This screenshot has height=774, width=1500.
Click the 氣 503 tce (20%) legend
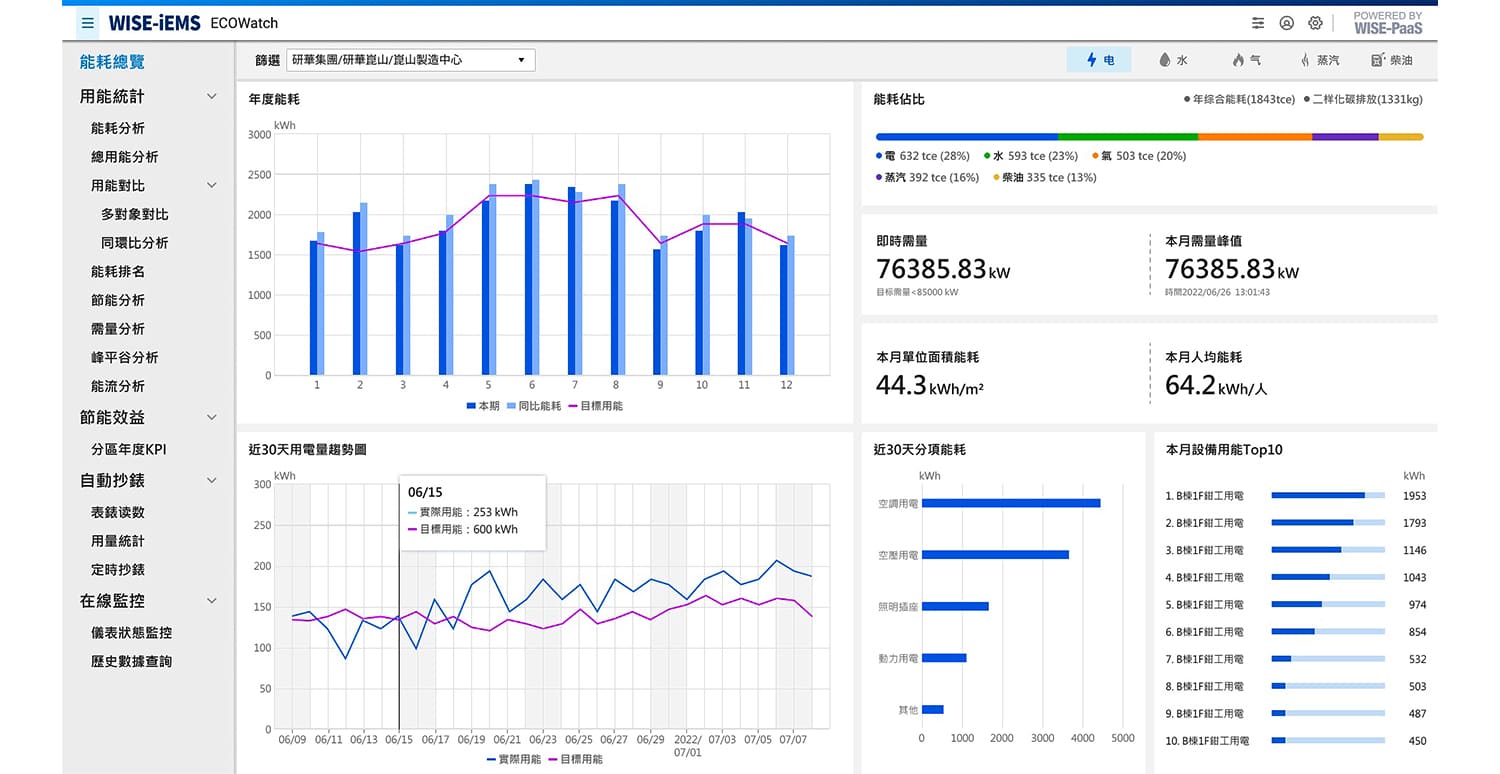coord(1139,156)
